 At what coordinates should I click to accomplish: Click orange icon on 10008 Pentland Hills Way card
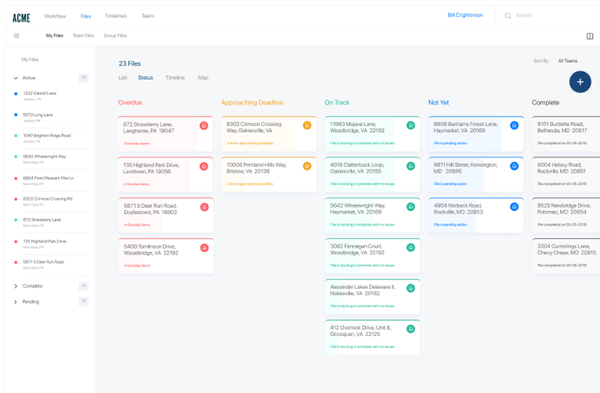pos(307,166)
